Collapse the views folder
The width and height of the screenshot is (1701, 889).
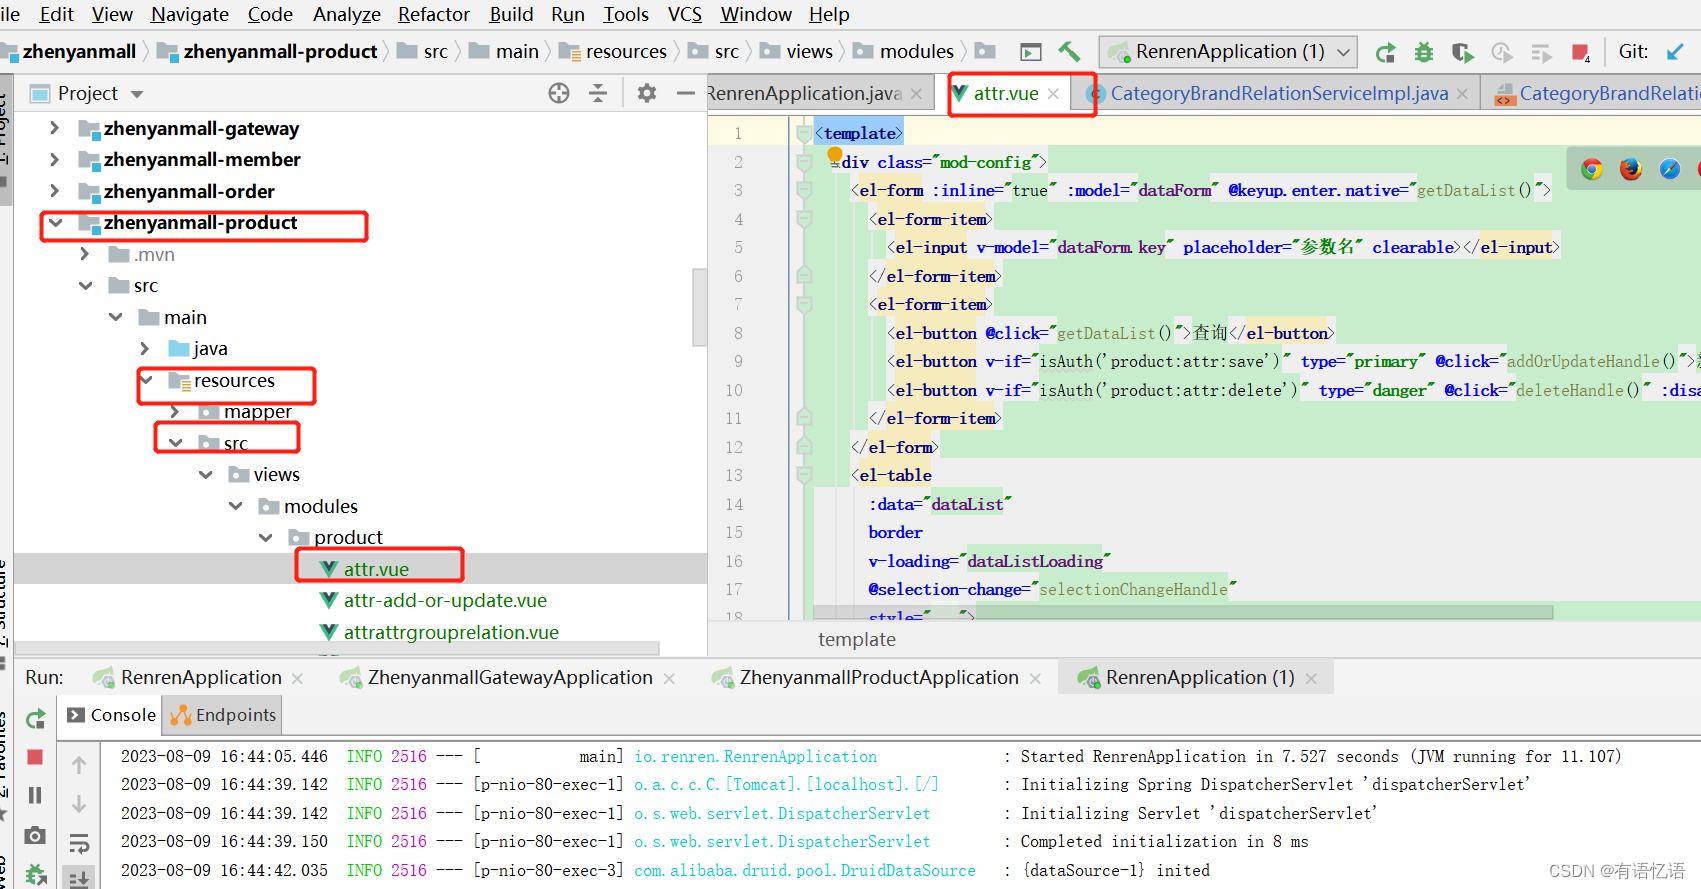pyautogui.click(x=205, y=474)
